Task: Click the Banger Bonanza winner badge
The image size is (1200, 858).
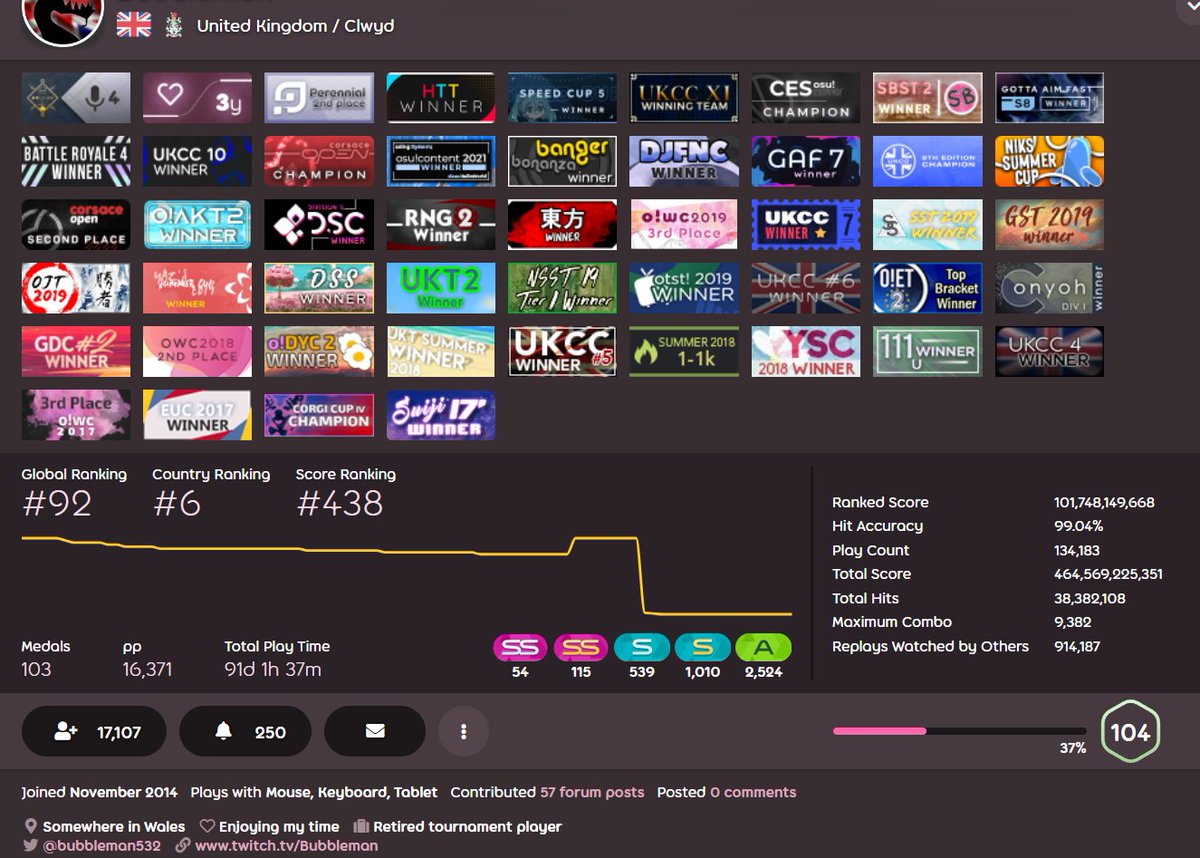Action: coord(562,162)
